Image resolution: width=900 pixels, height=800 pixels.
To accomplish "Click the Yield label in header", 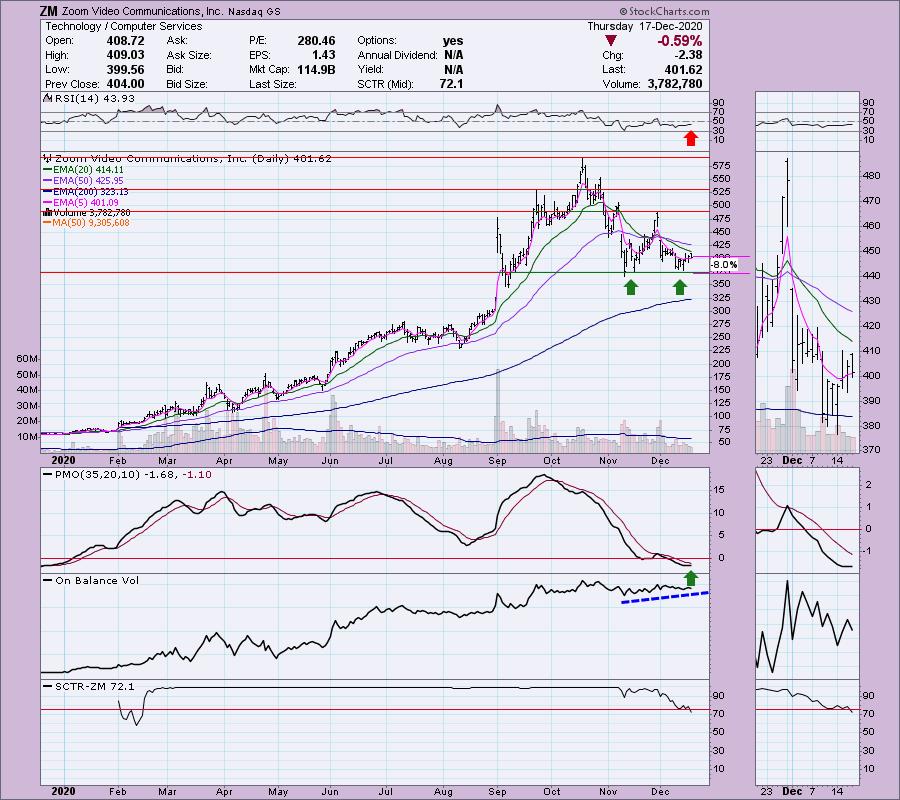I will (x=370, y=69).
